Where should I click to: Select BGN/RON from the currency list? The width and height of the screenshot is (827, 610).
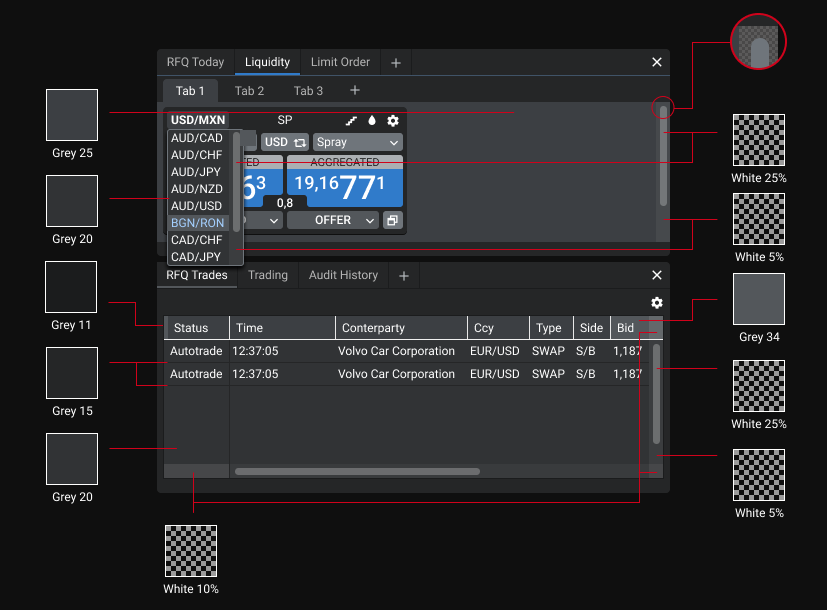(x=198, y=223)
